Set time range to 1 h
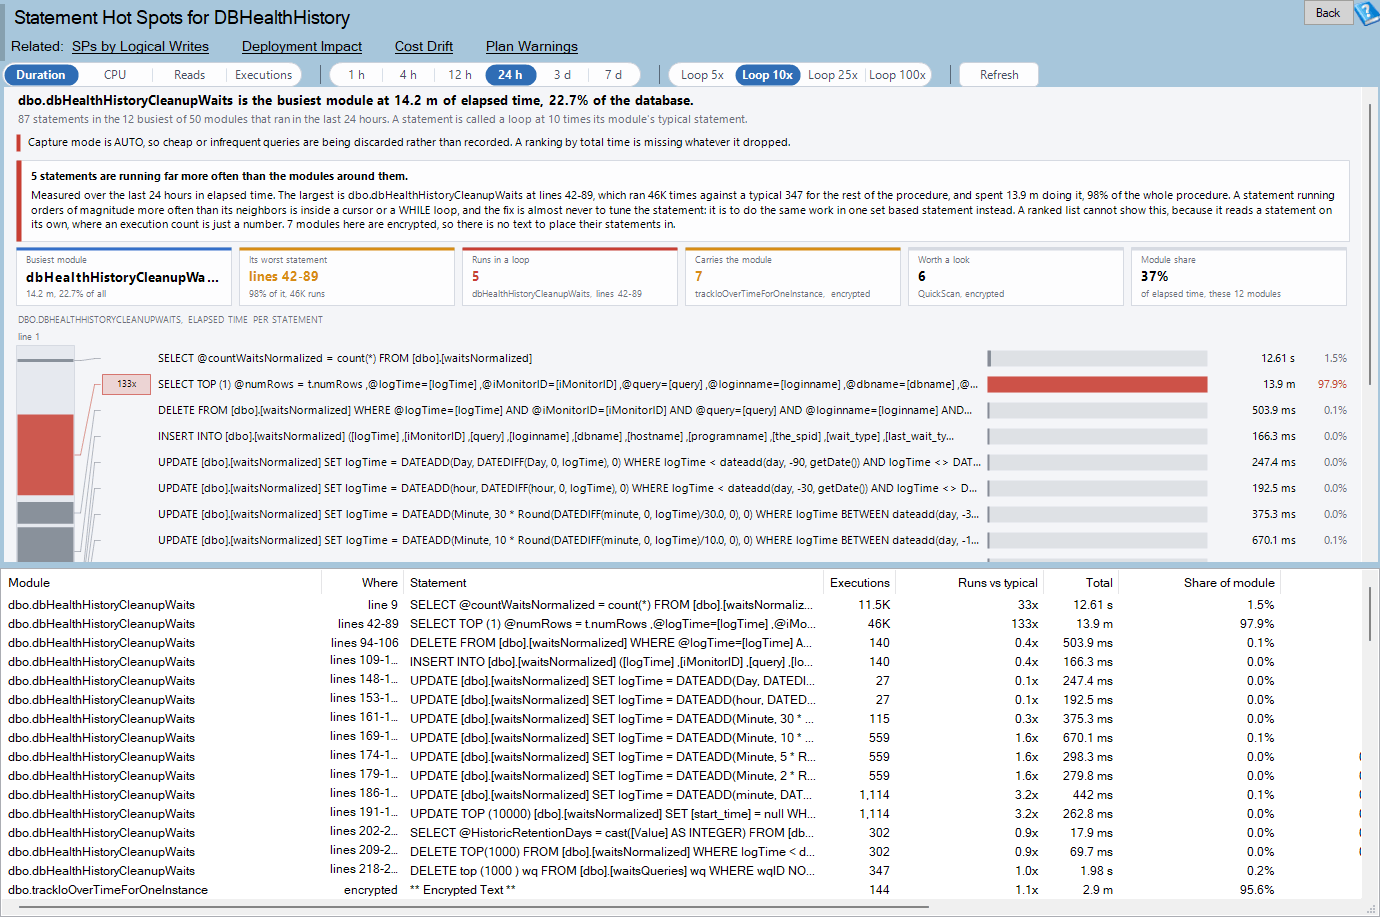Image resolution: width=1380 pixels, height=917 pixels. (356, 75)
